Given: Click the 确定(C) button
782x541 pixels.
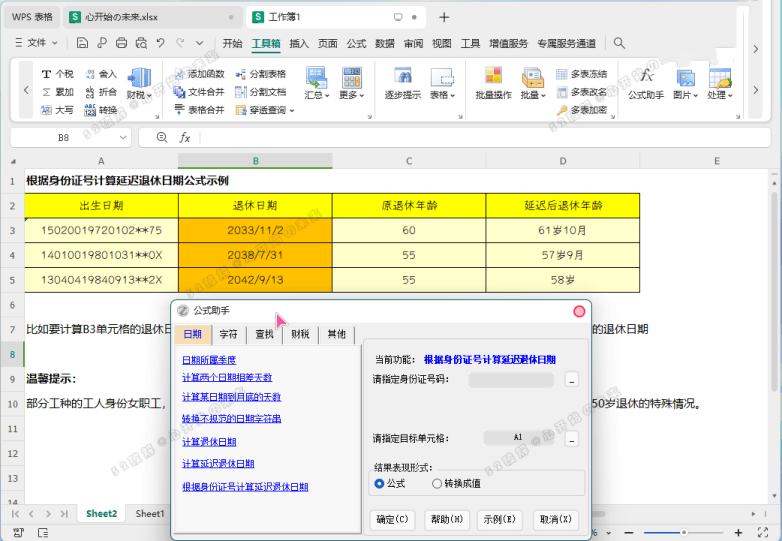Looking at the screenshot, I should tap(392, 520).
